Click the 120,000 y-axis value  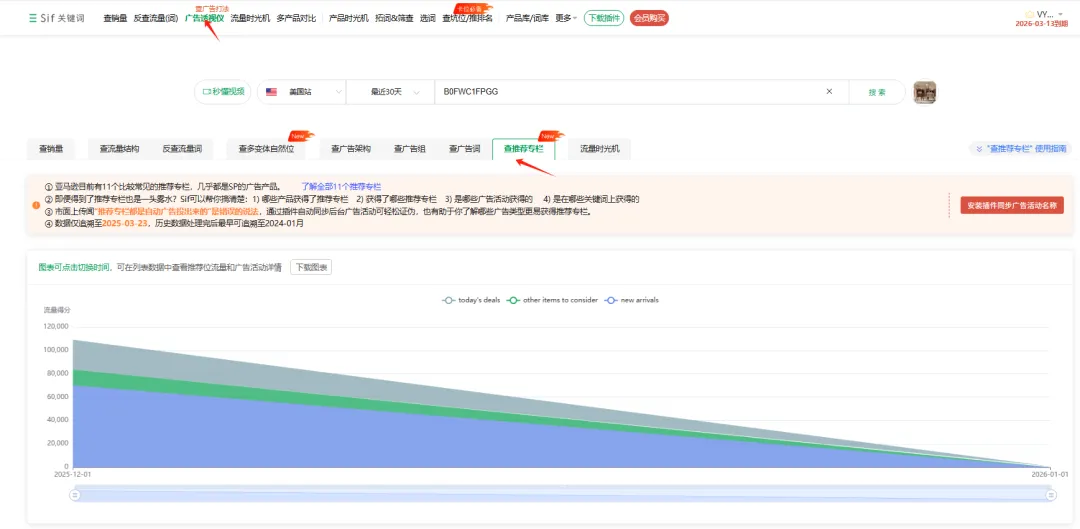[x=56, y=326]
